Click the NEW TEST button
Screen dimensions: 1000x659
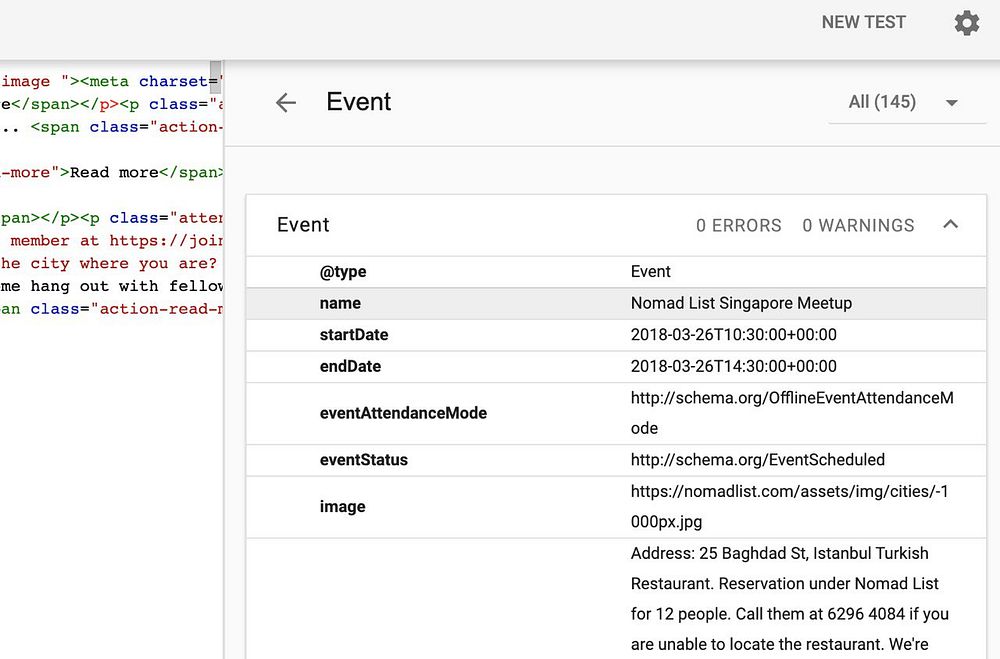pos(864,22)
